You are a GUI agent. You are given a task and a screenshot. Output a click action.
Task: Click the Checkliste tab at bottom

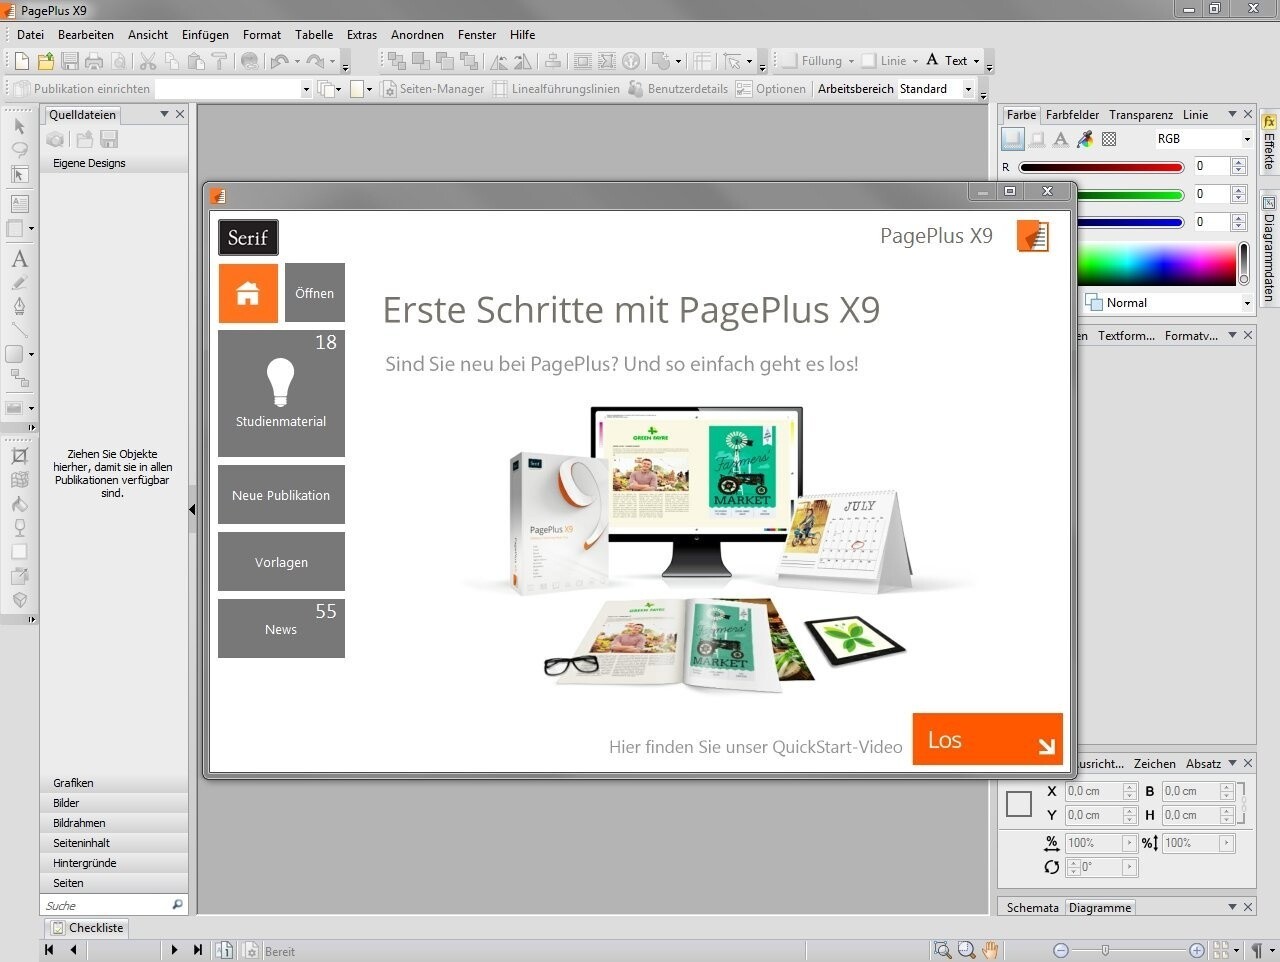[x=87, y=928]
